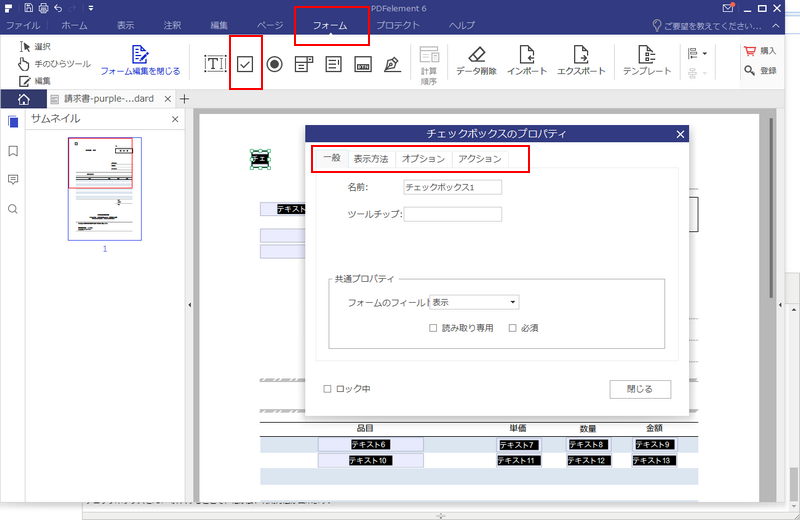This screenshot has width=800, height=520.
Task: Open the アクション properties tab
Action: tap(480, 159)
